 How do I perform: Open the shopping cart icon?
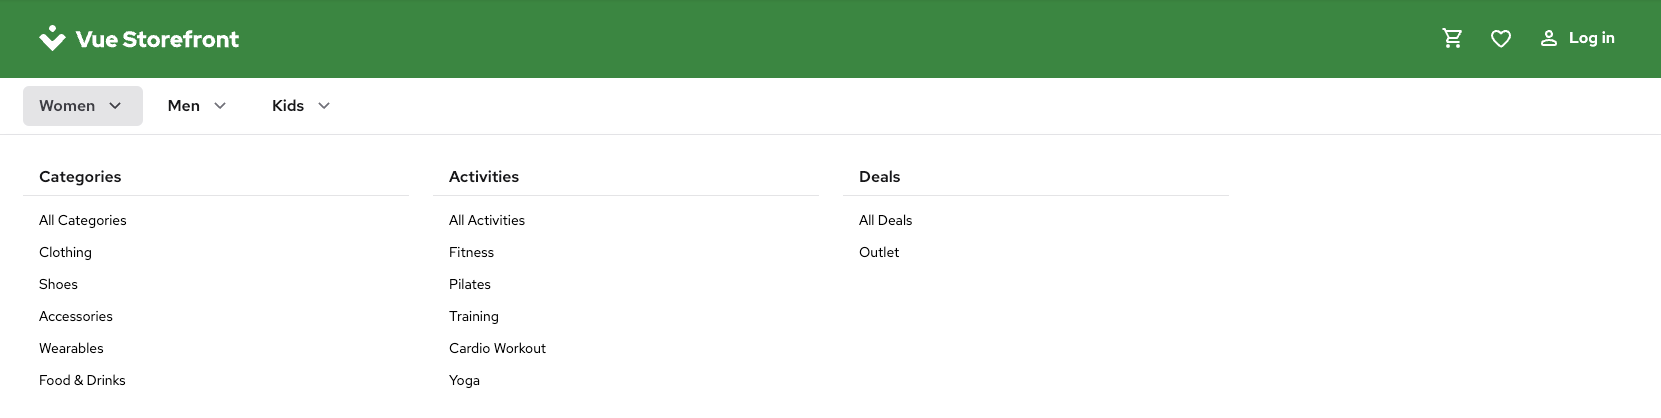click(1452, 39)
